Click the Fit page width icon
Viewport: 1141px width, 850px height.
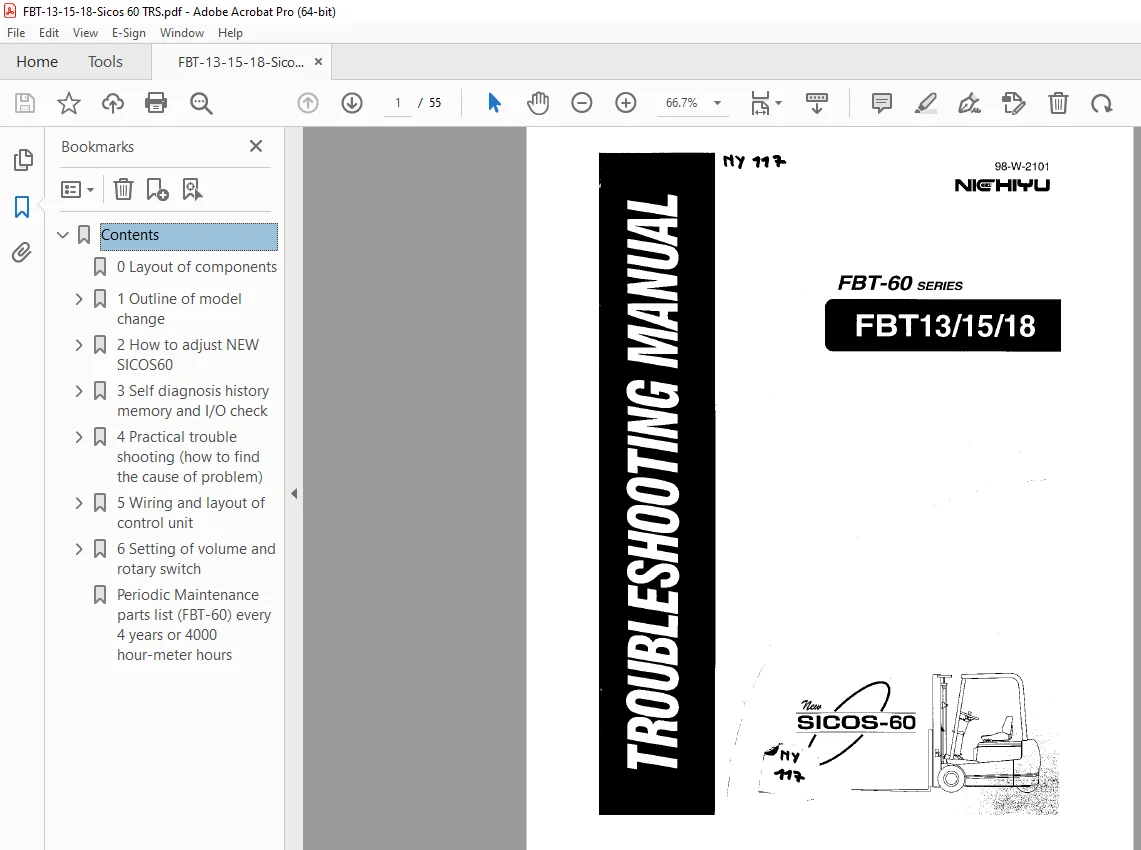[760, 103]
